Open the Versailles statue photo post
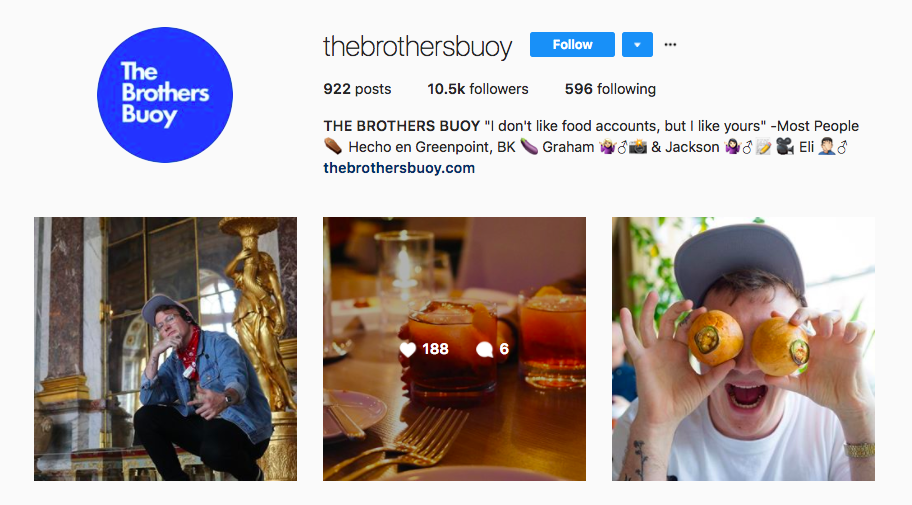Viewport: 912px width, 505px height. click(165, 349)
